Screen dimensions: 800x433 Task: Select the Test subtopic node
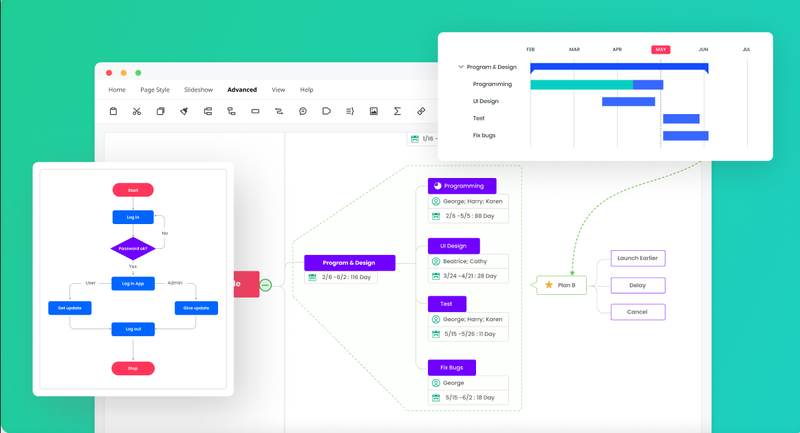point(447,304)
